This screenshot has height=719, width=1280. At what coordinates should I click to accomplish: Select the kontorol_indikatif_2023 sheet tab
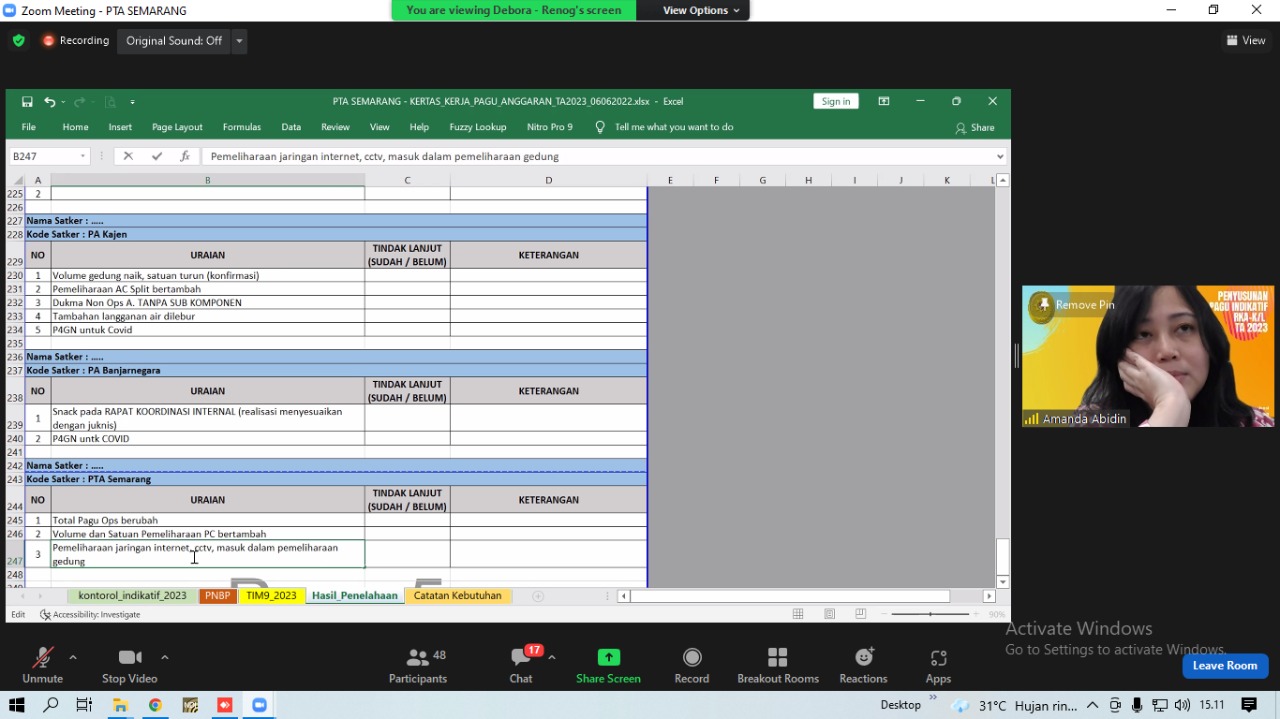click(x=132, y=596)
